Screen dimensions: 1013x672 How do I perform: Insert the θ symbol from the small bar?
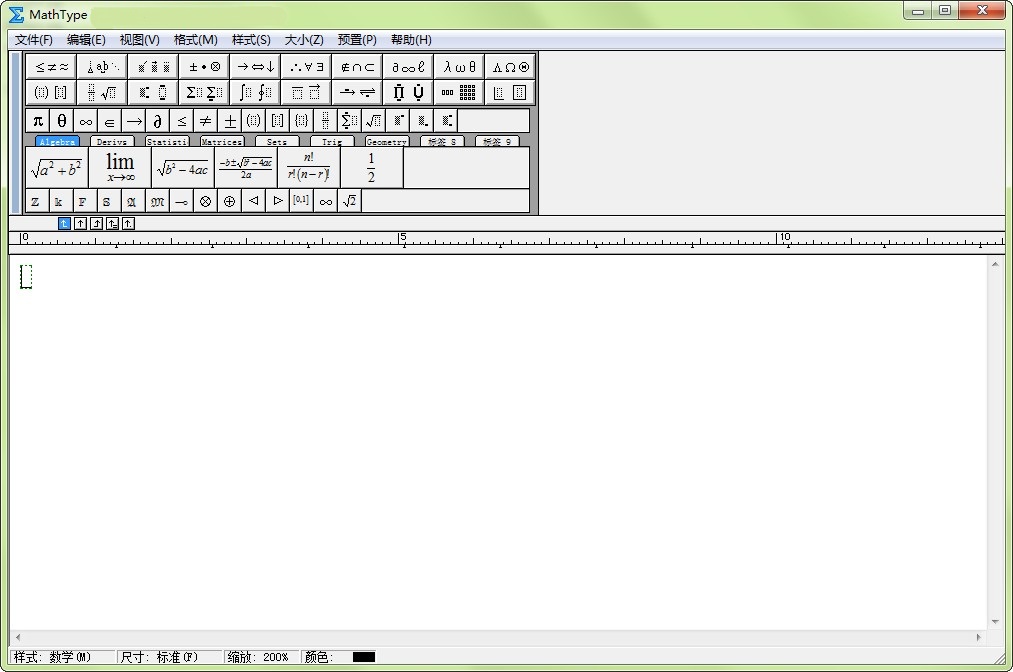[x=62, y=121]
